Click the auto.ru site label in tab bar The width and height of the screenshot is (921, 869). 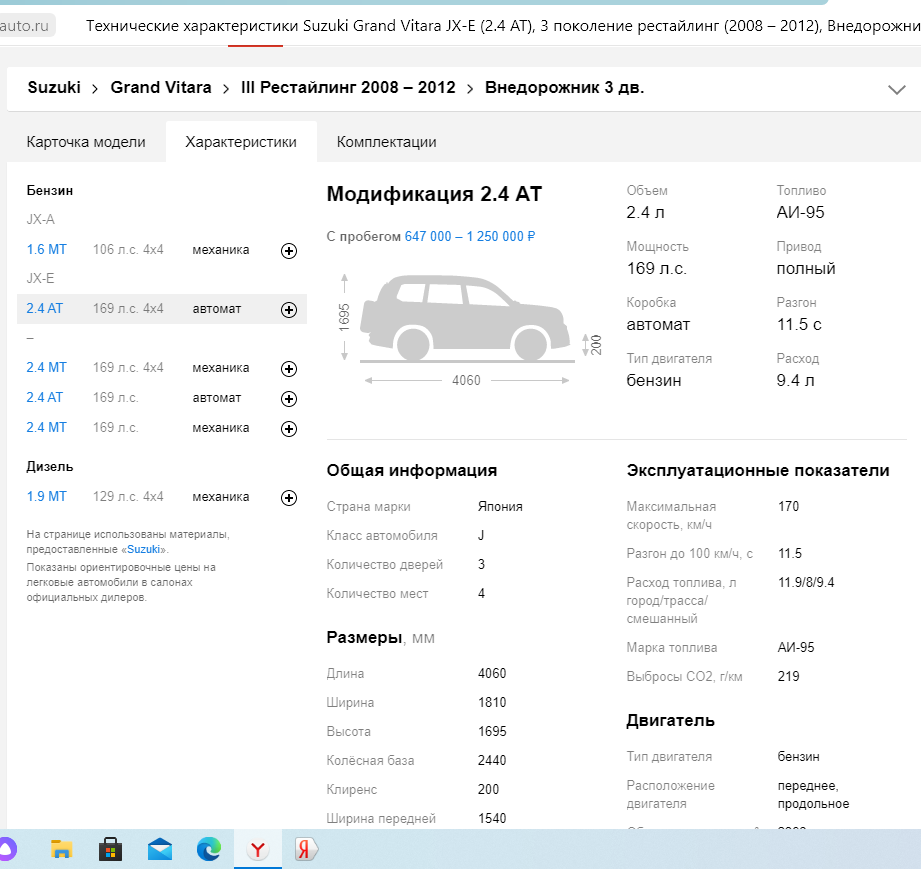(25, 26)
